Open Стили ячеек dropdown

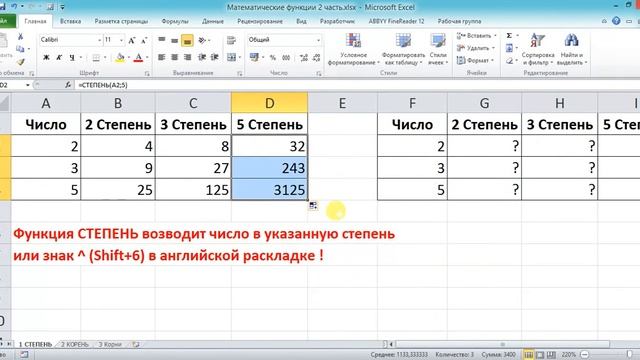[438, 49]
